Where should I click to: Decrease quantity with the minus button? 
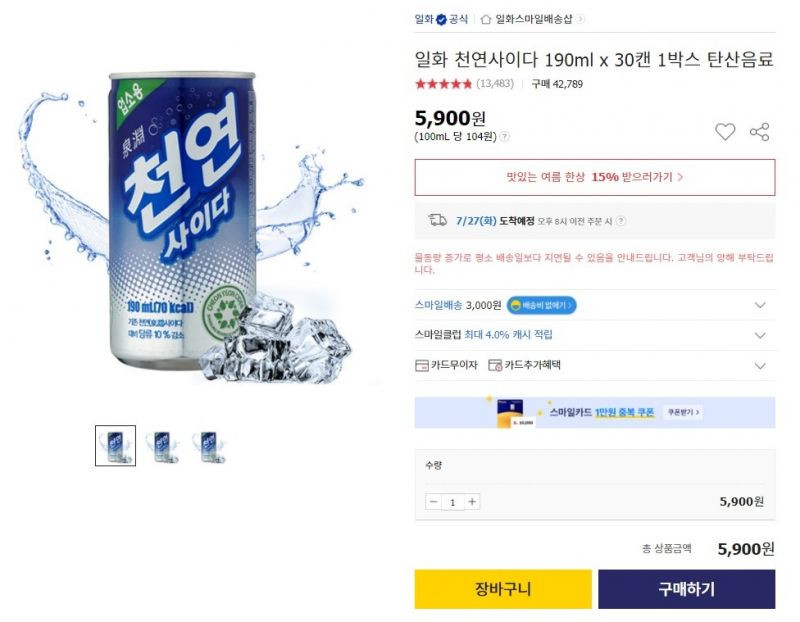pos(434,502)
